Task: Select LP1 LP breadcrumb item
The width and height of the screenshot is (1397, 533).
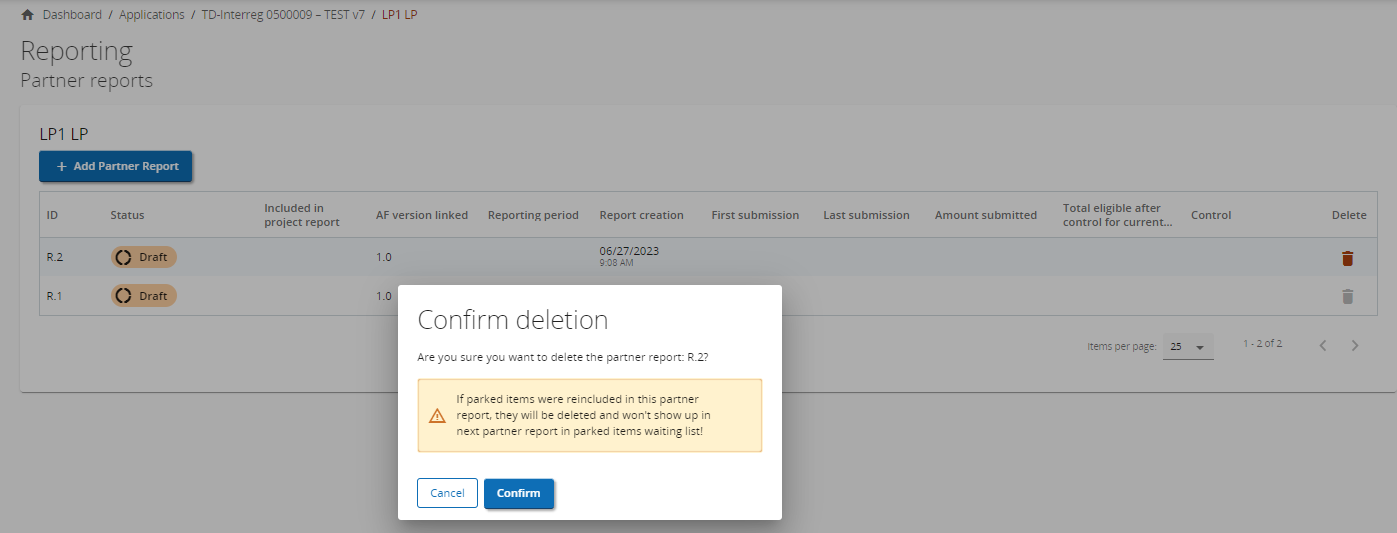Action: (x=400, y=15)
